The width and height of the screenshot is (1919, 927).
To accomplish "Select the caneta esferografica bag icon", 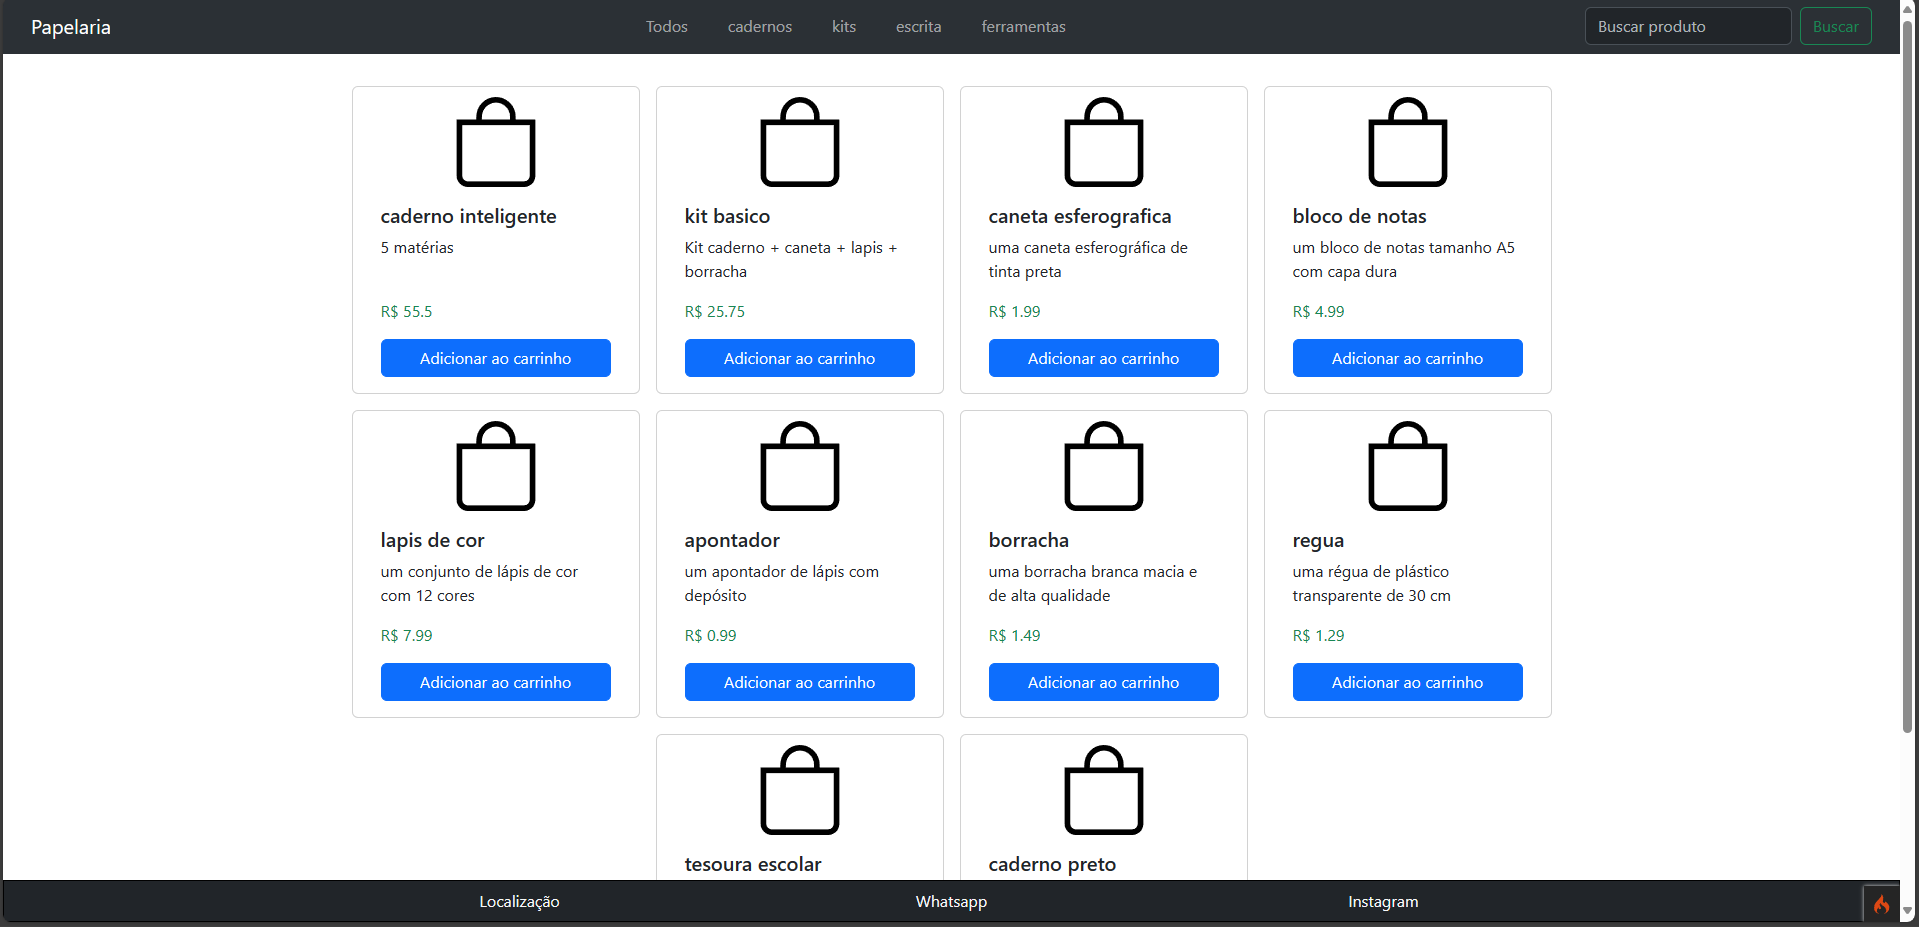I will [x=1103, y=142].
